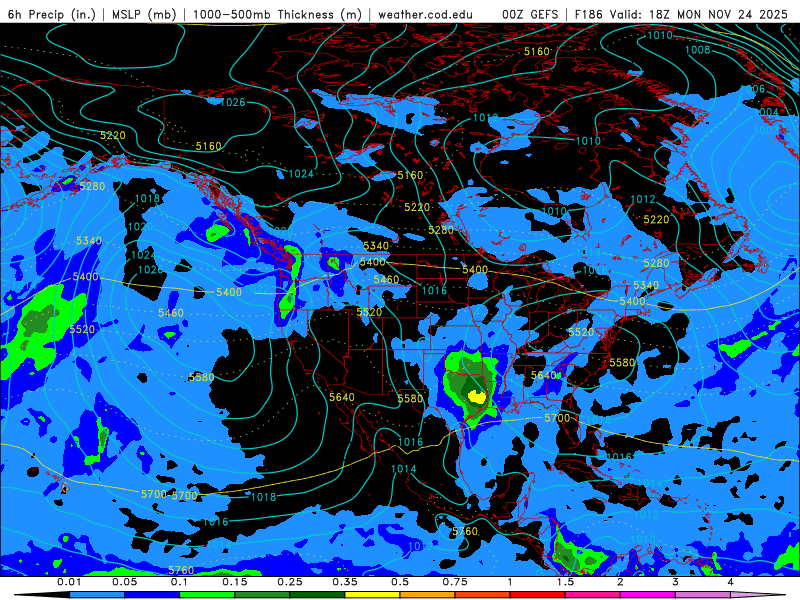Click the '5760' thickness label south of Mexico

click(465, 531)
